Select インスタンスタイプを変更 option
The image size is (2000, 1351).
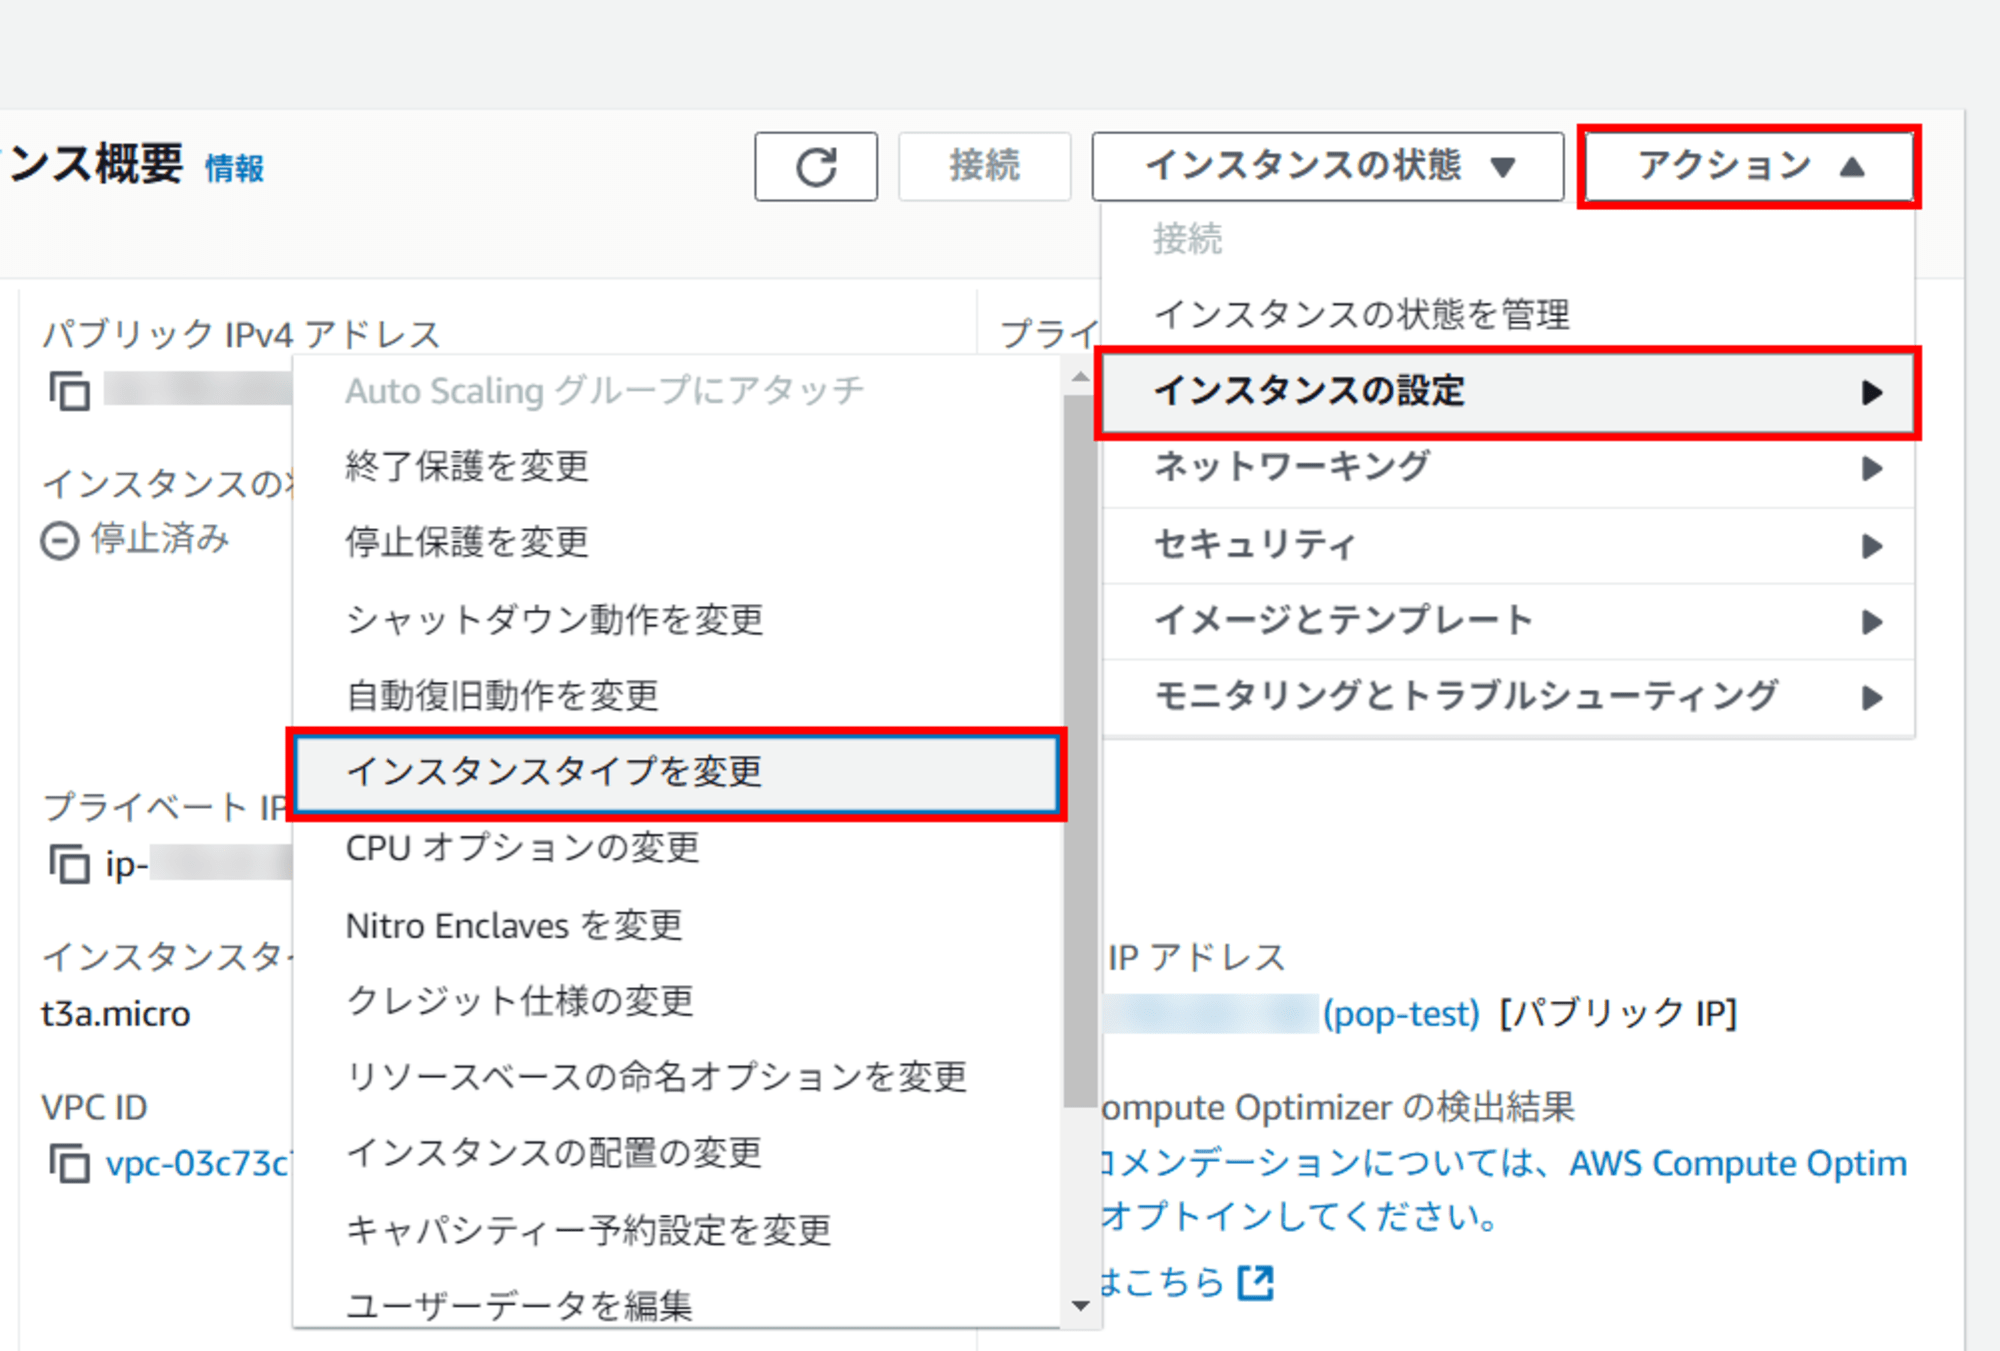[678, 773]
